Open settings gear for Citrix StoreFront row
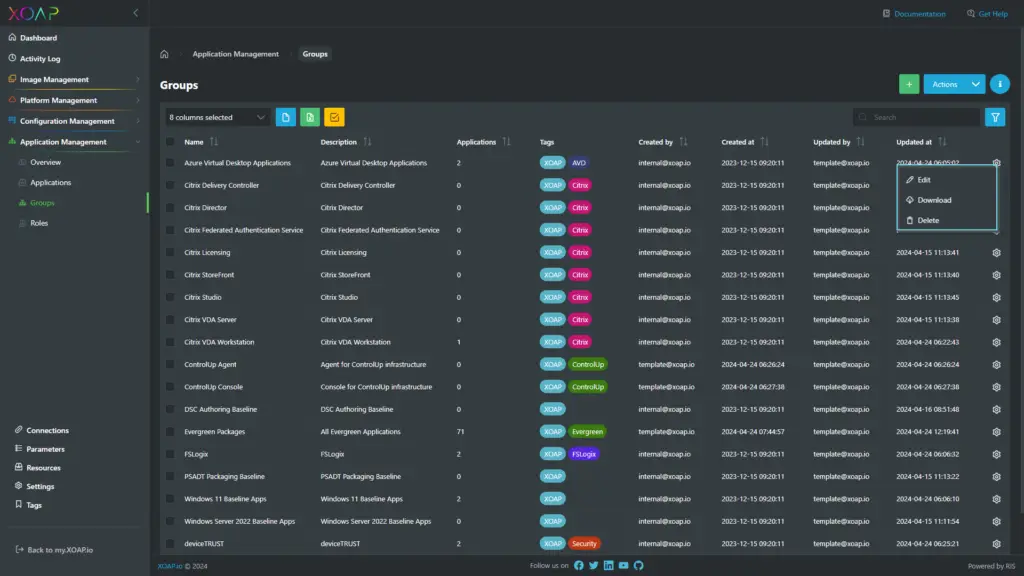 coord(996,275)
